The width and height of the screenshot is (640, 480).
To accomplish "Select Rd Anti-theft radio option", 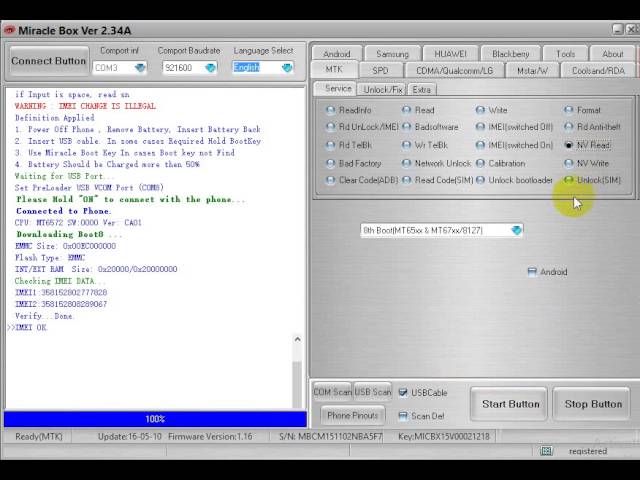I will [592, 127].
